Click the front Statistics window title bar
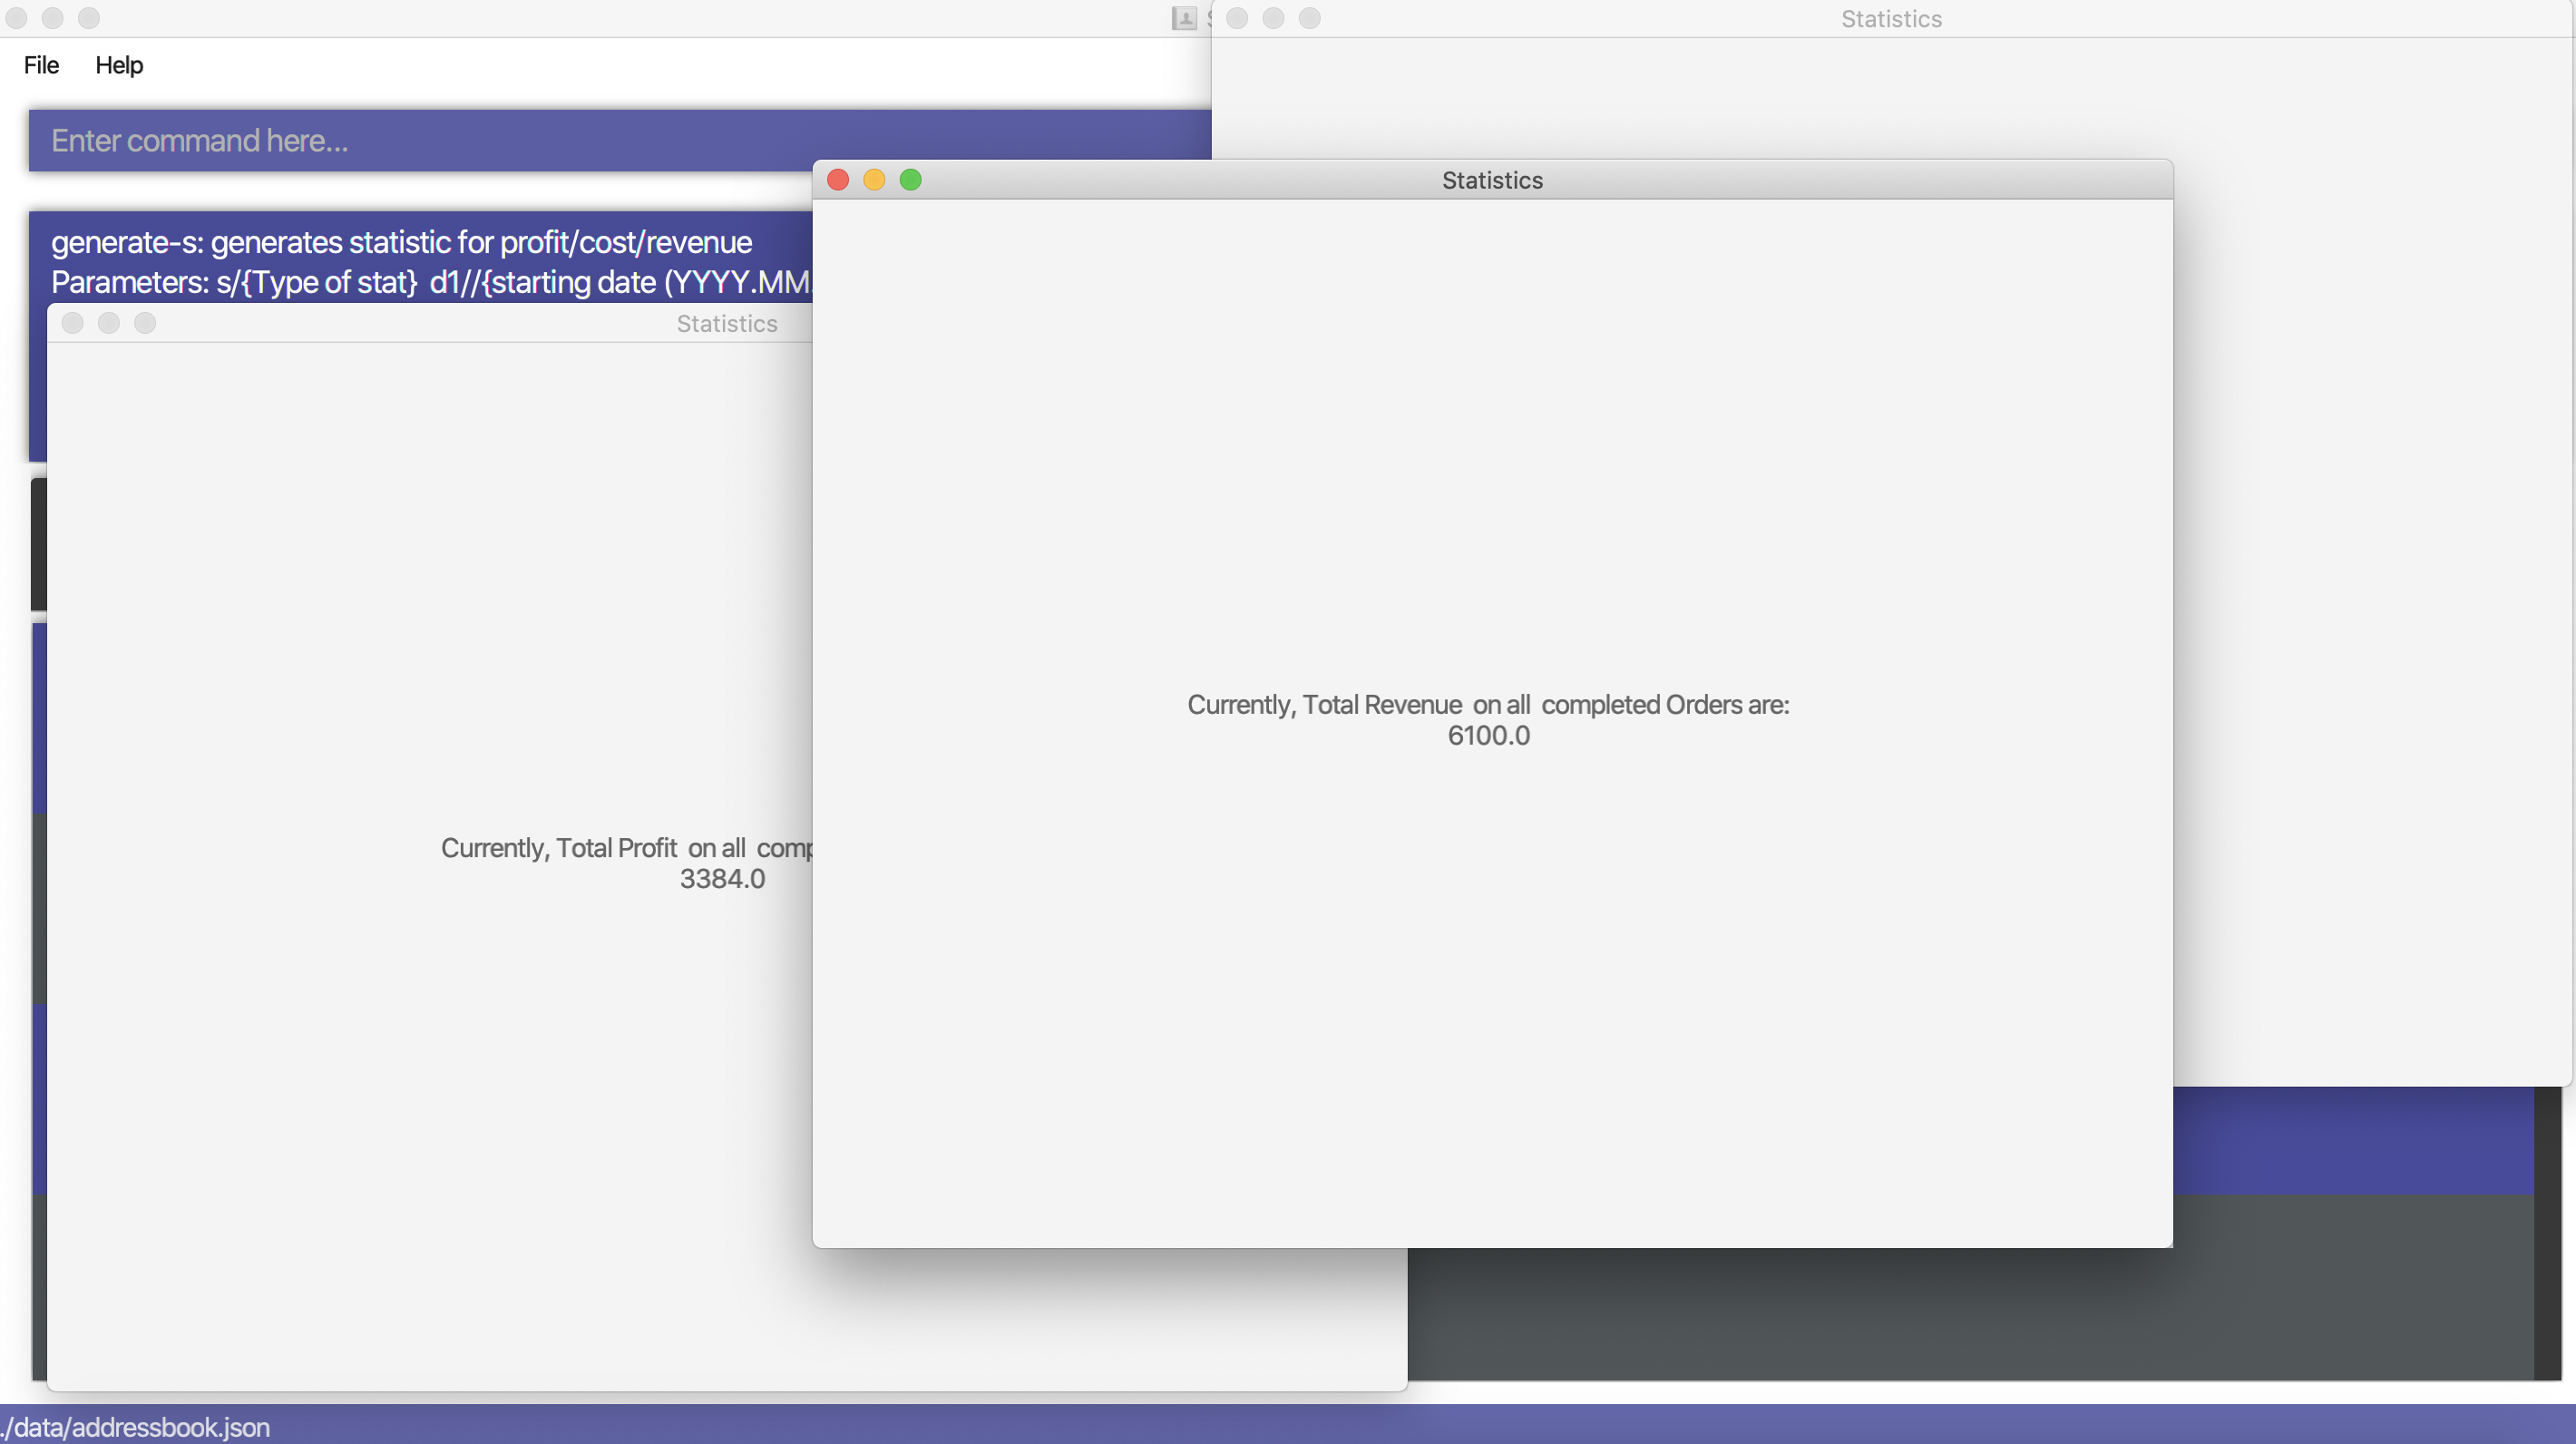This screenshot has width=2576, height=1444. (1492, 180)
